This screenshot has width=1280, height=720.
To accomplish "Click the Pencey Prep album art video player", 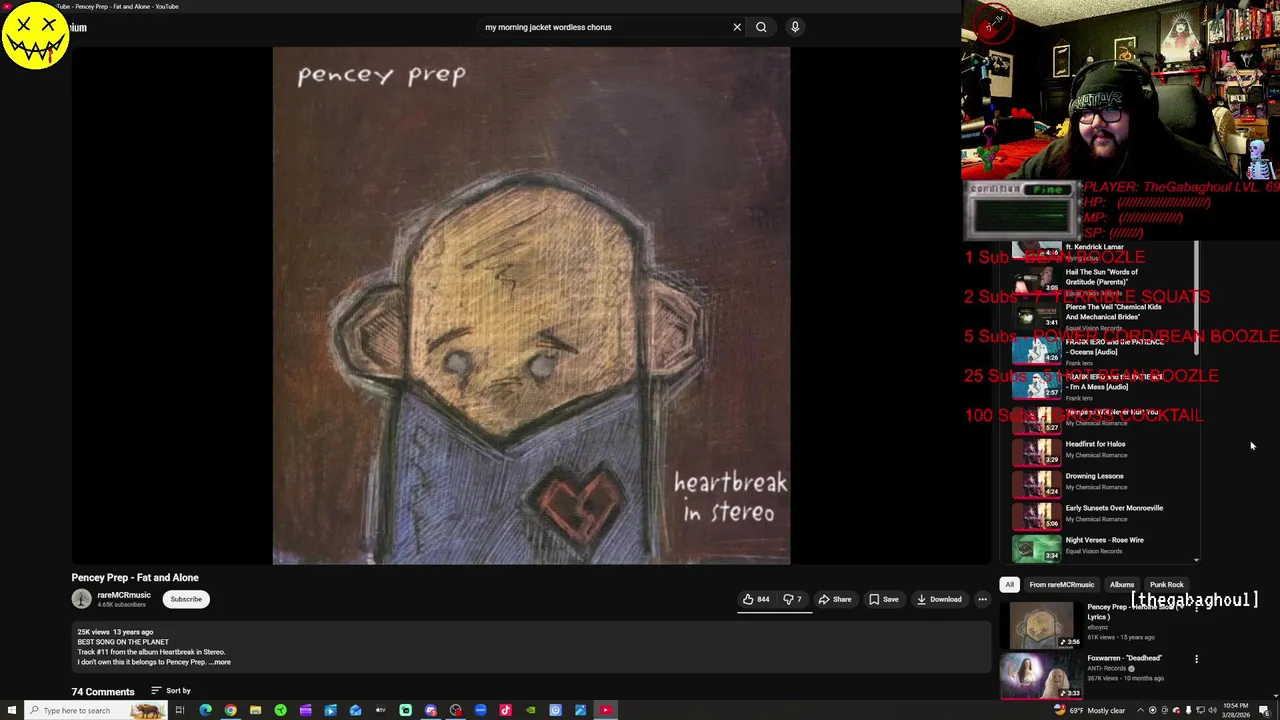I will click(531, 305).
